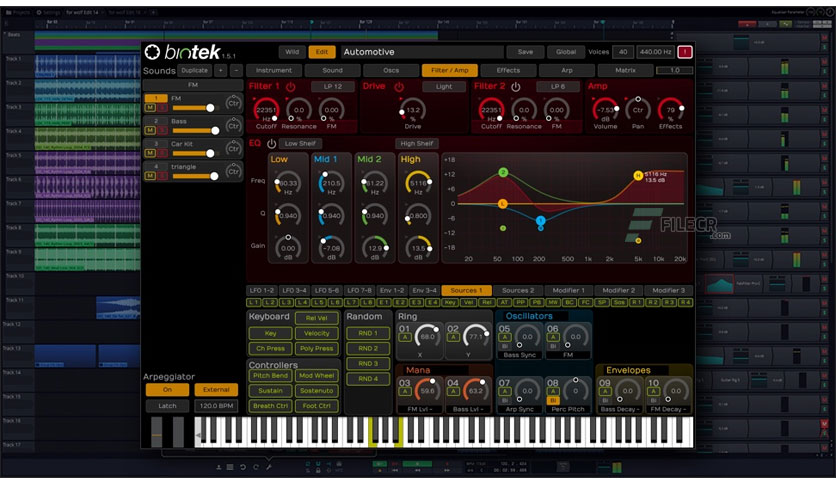This screenshot has height=484, width=836.
Task: Click the red panic exclamation button
Action: (685, 52)
